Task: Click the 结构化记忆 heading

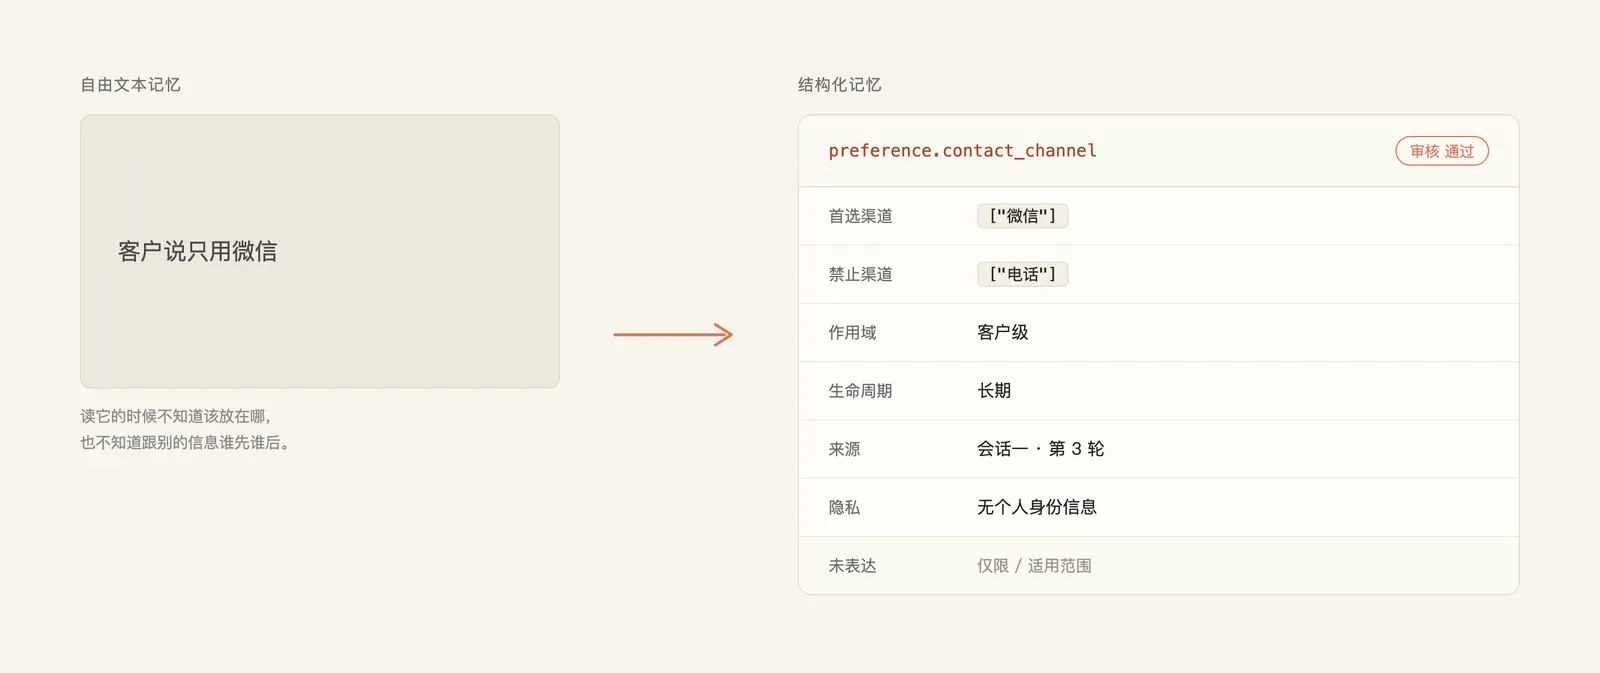Action: (x=840, y=85)
